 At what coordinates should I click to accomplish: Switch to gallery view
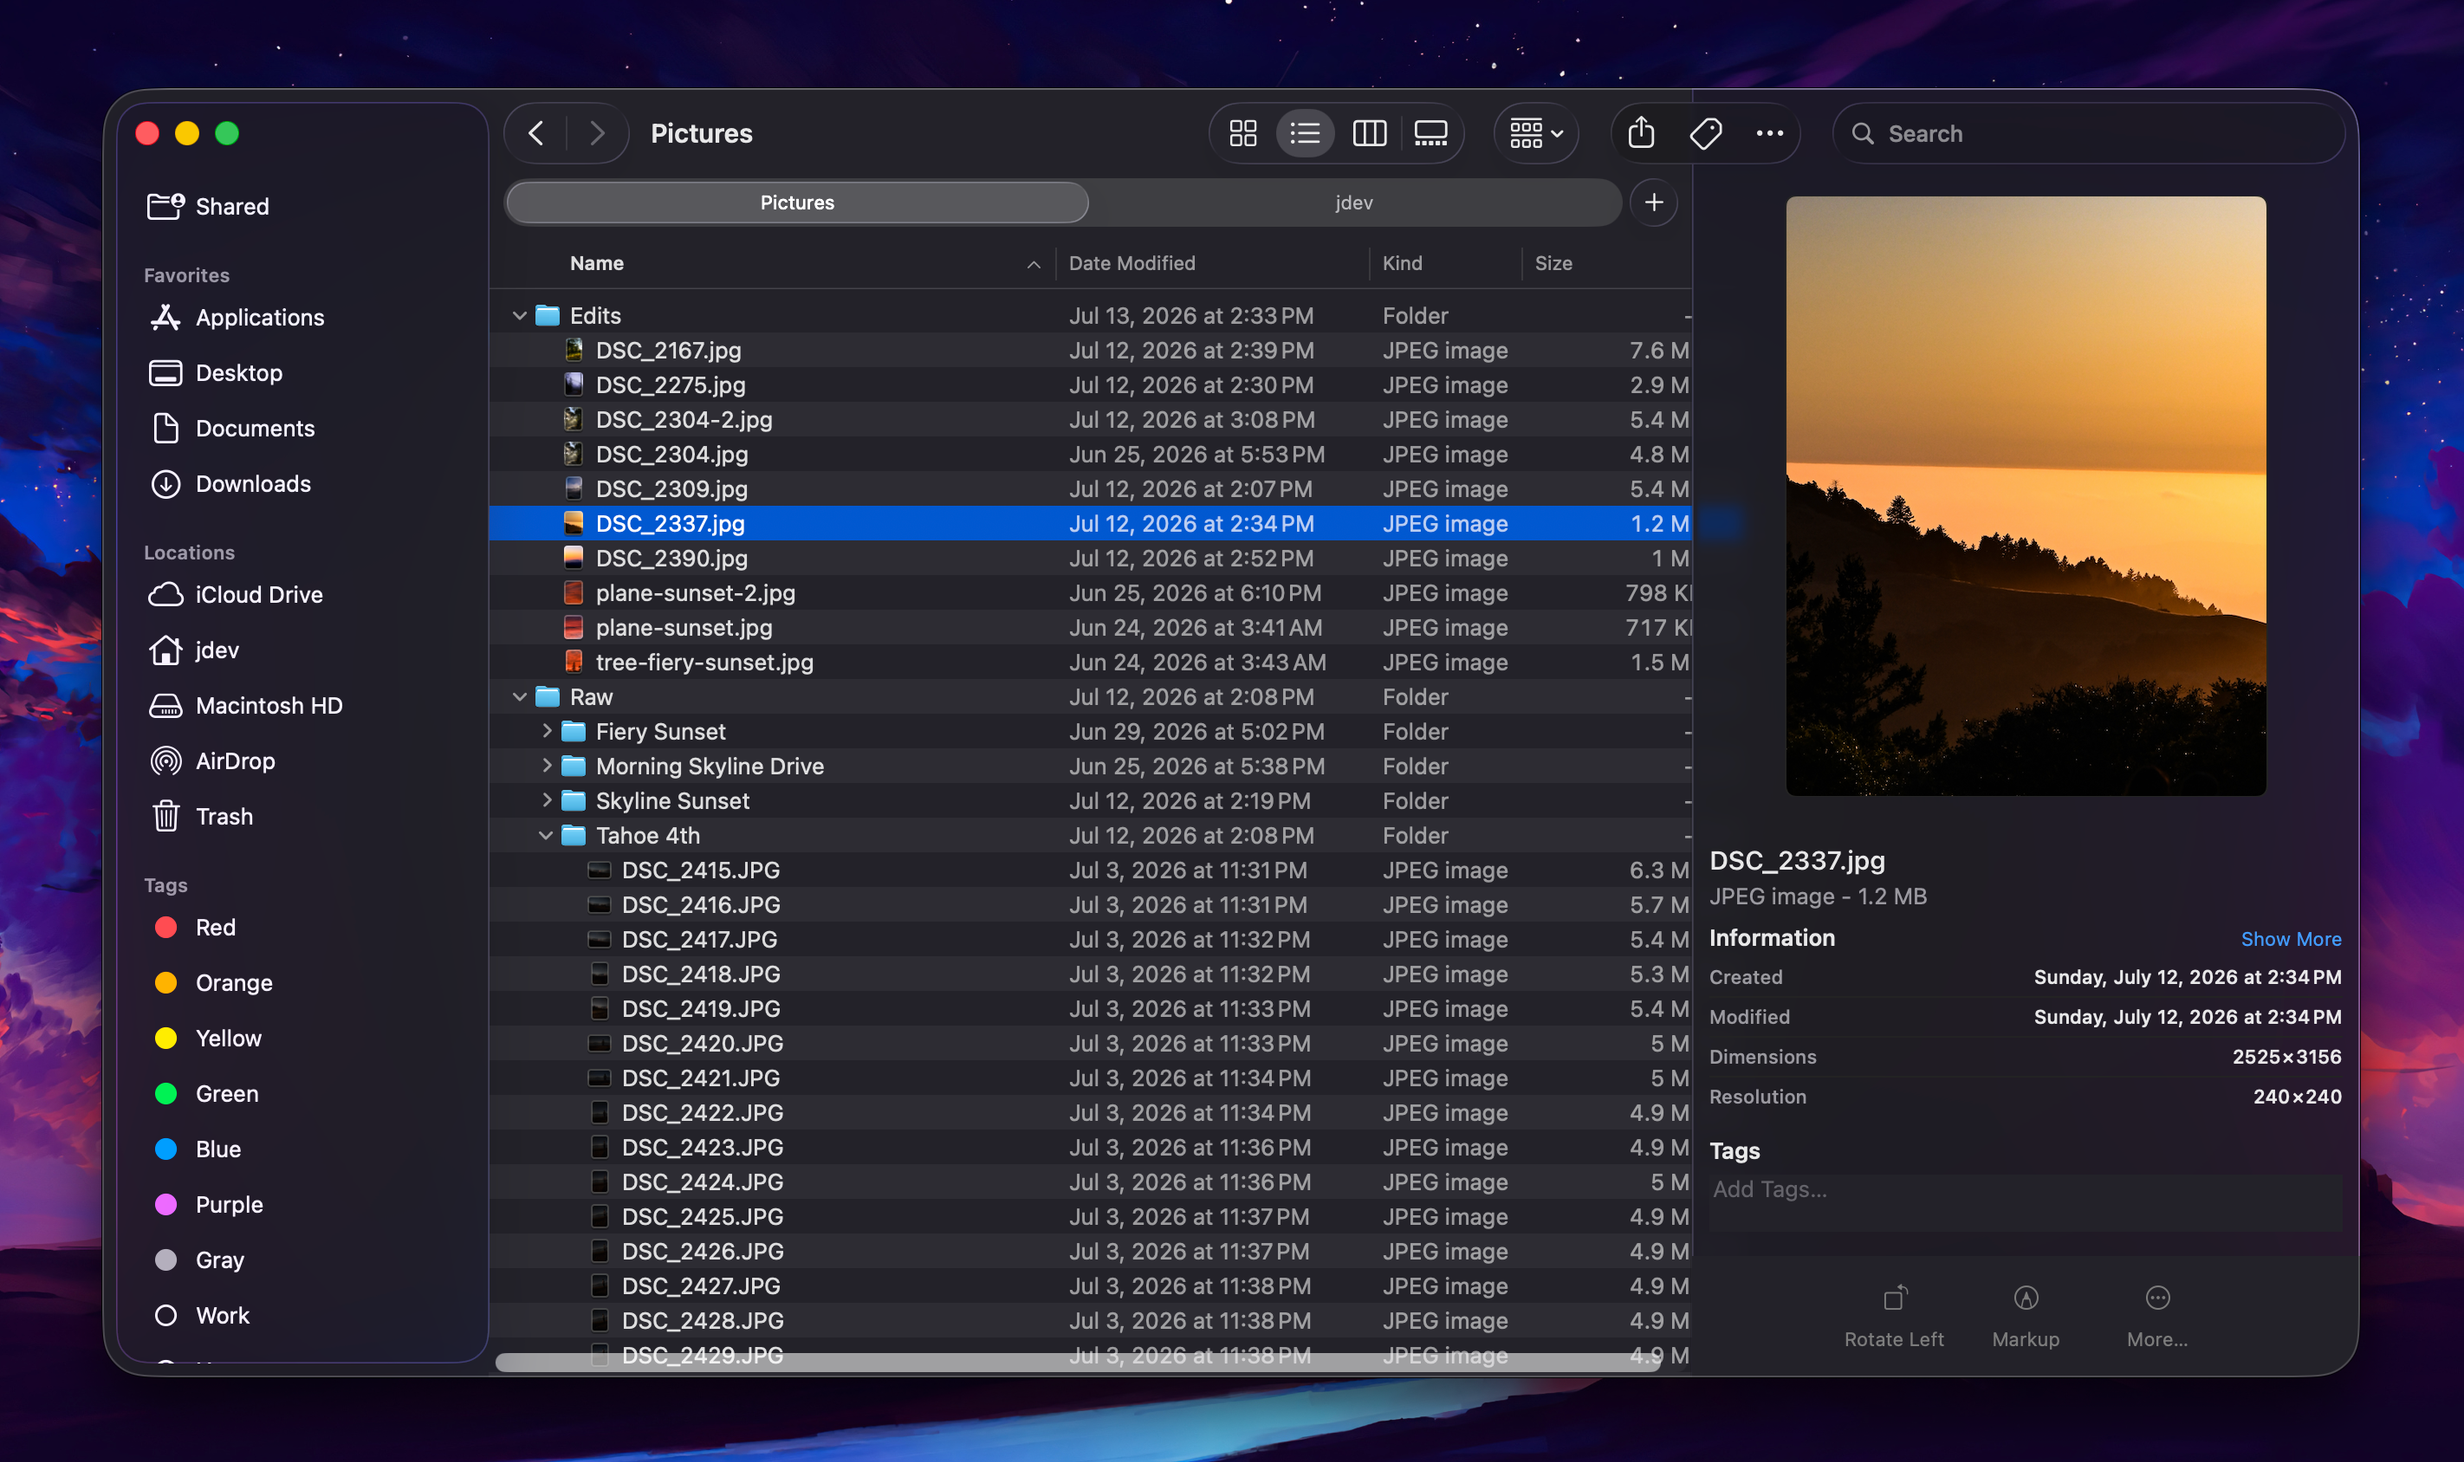(x=1431, y=133)
